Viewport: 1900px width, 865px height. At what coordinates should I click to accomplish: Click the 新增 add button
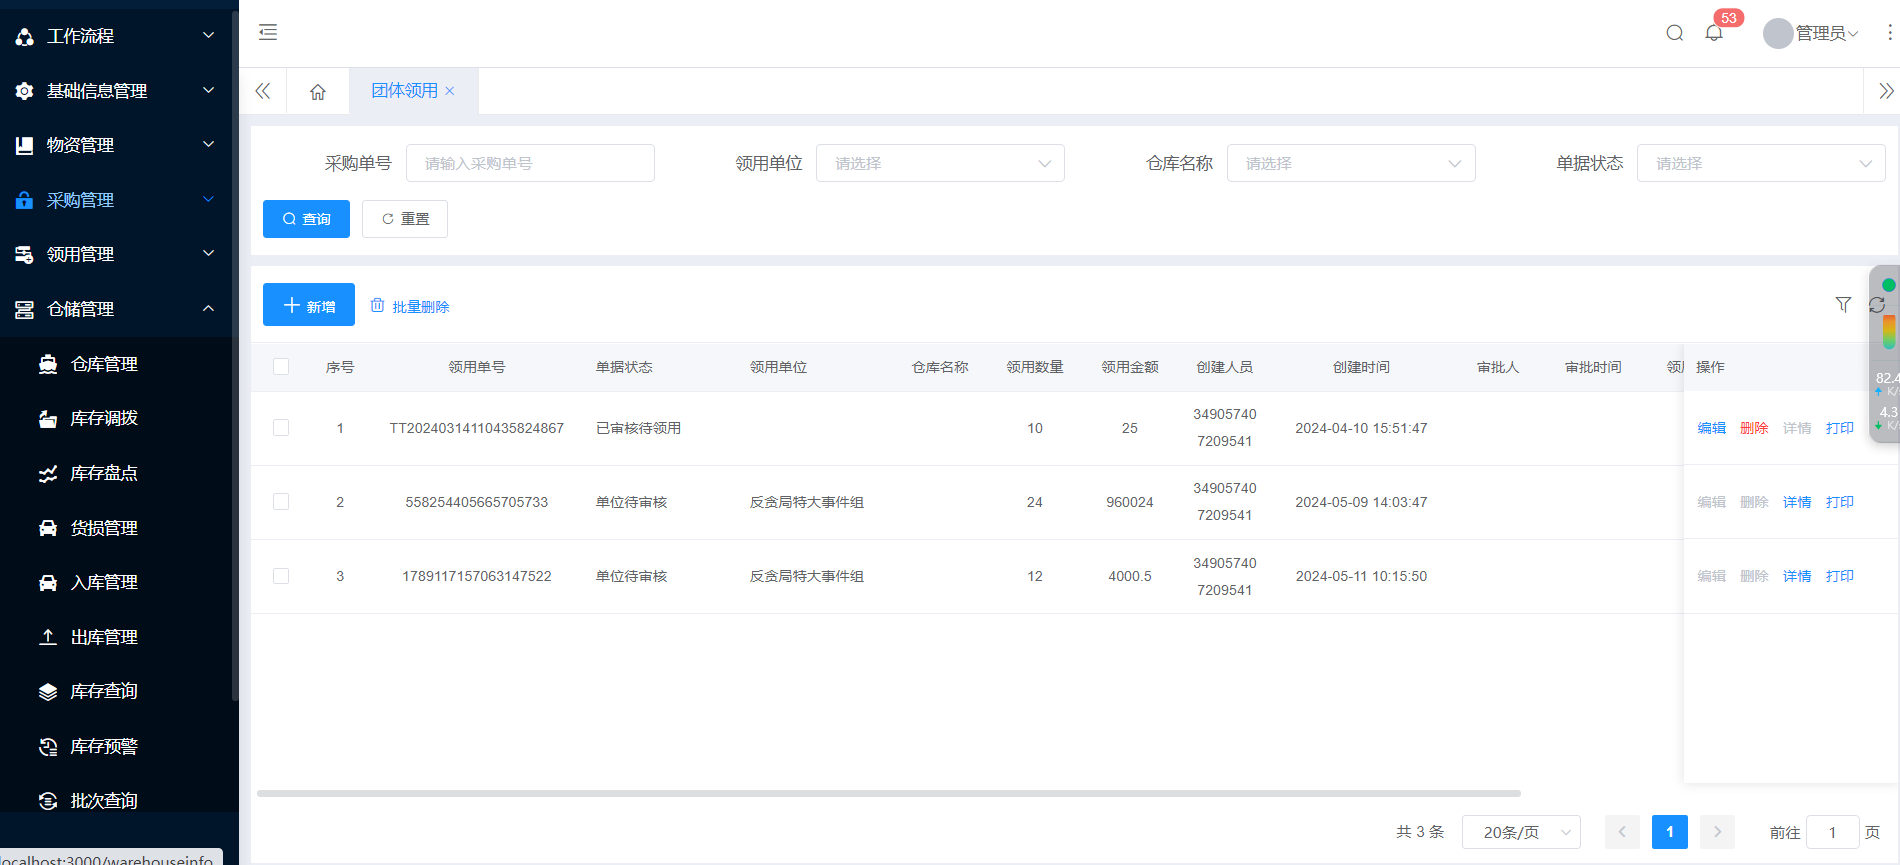[309, 305]
